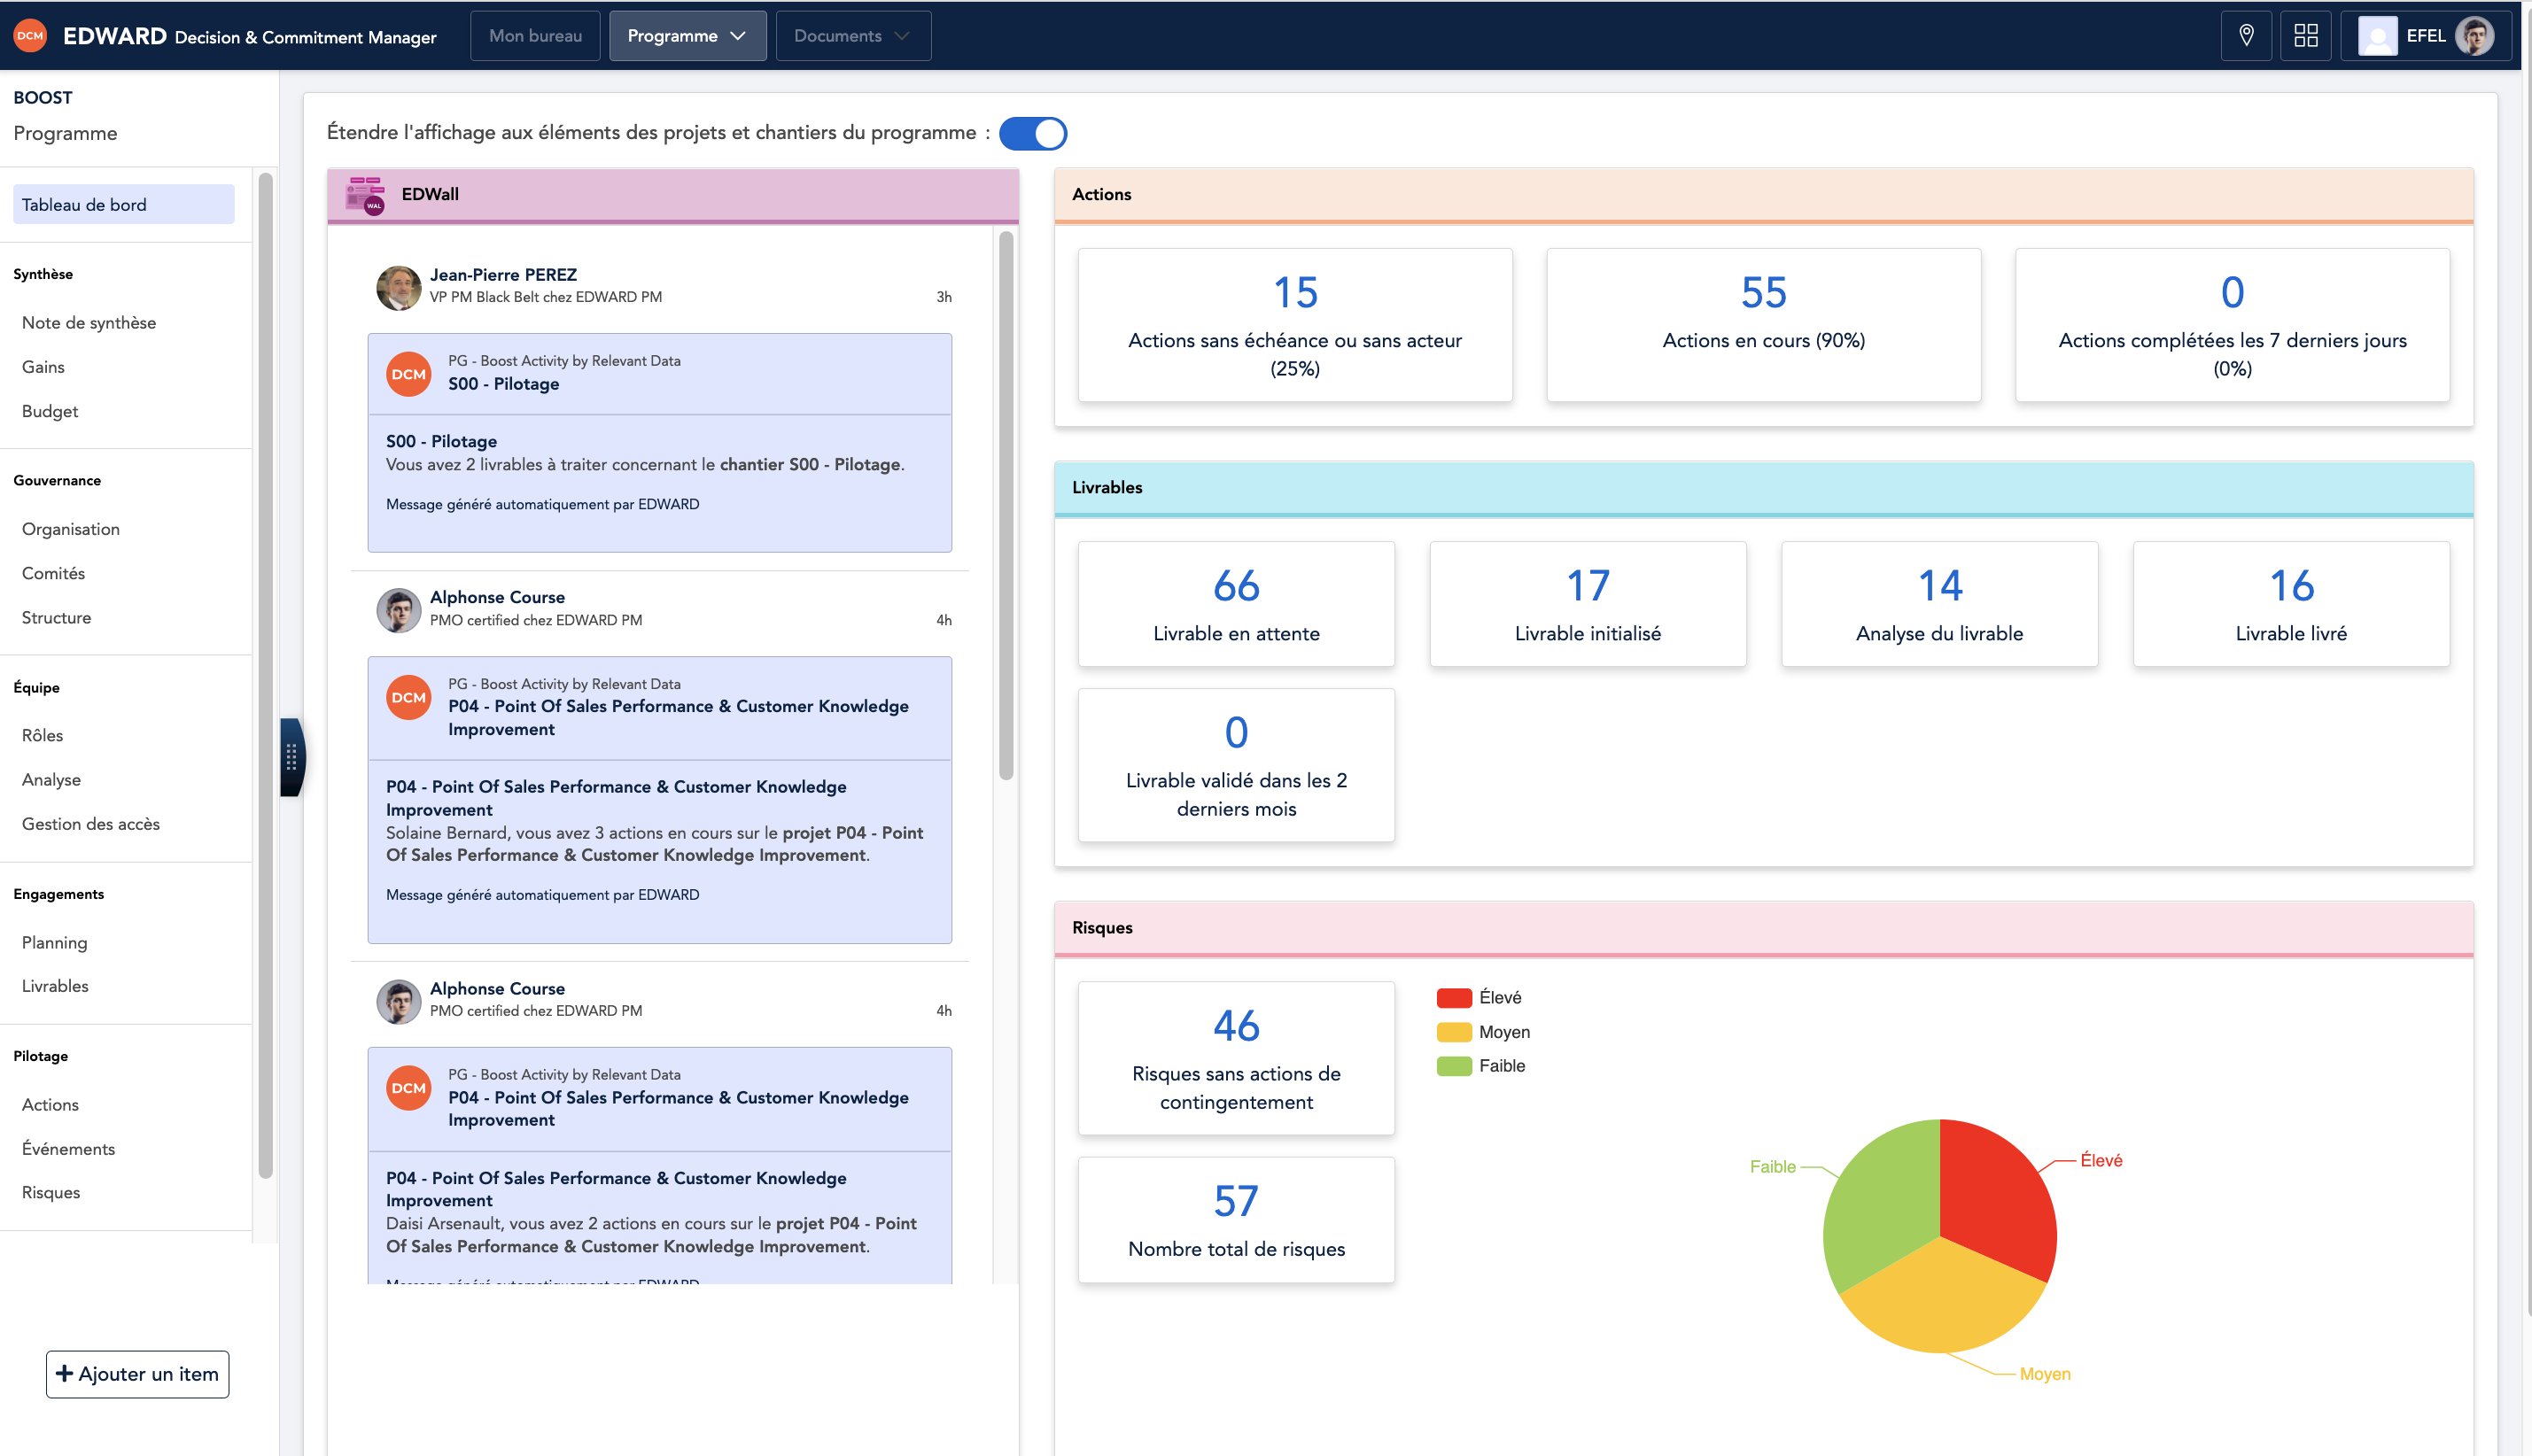Click the DCM logo in the top bar
The image size is (2532, 1456).
30,35
